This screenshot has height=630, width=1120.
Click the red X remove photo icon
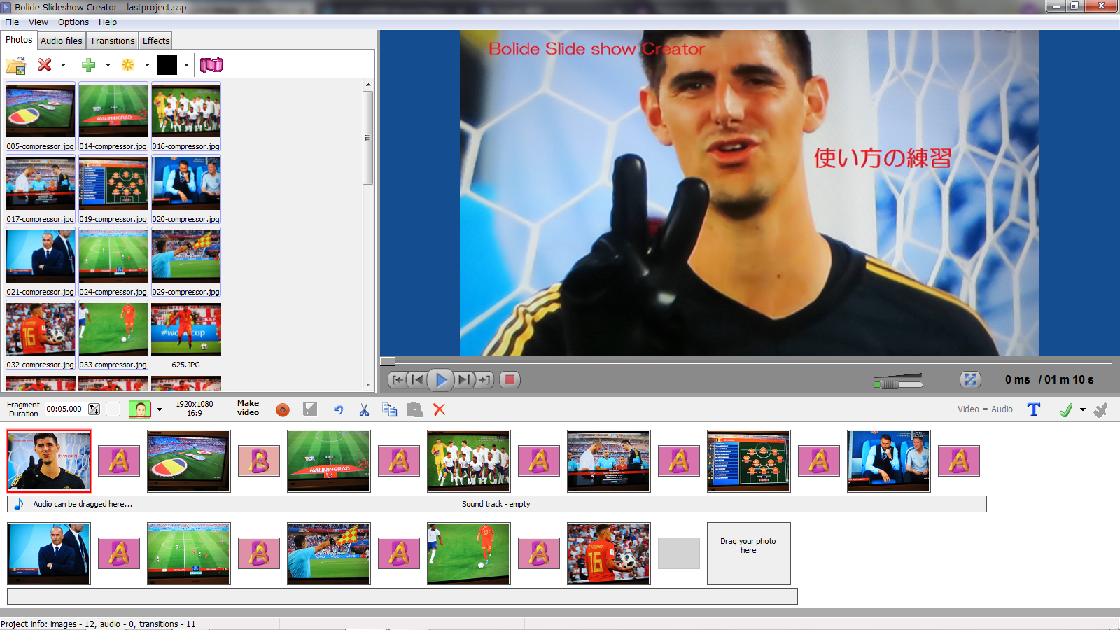[44, 65]
